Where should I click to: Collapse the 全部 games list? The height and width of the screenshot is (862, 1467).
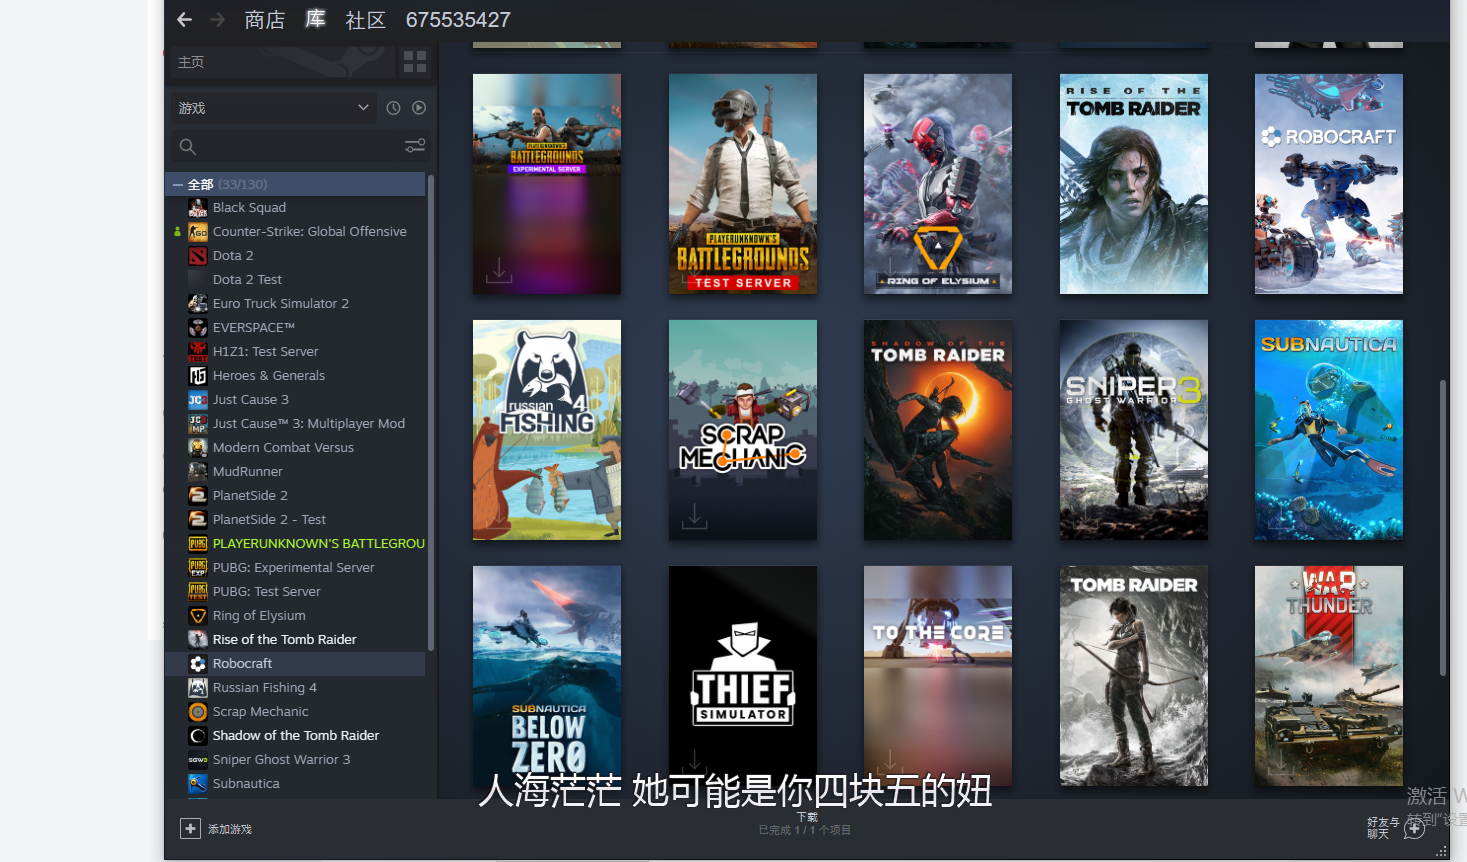coord(178,184)
